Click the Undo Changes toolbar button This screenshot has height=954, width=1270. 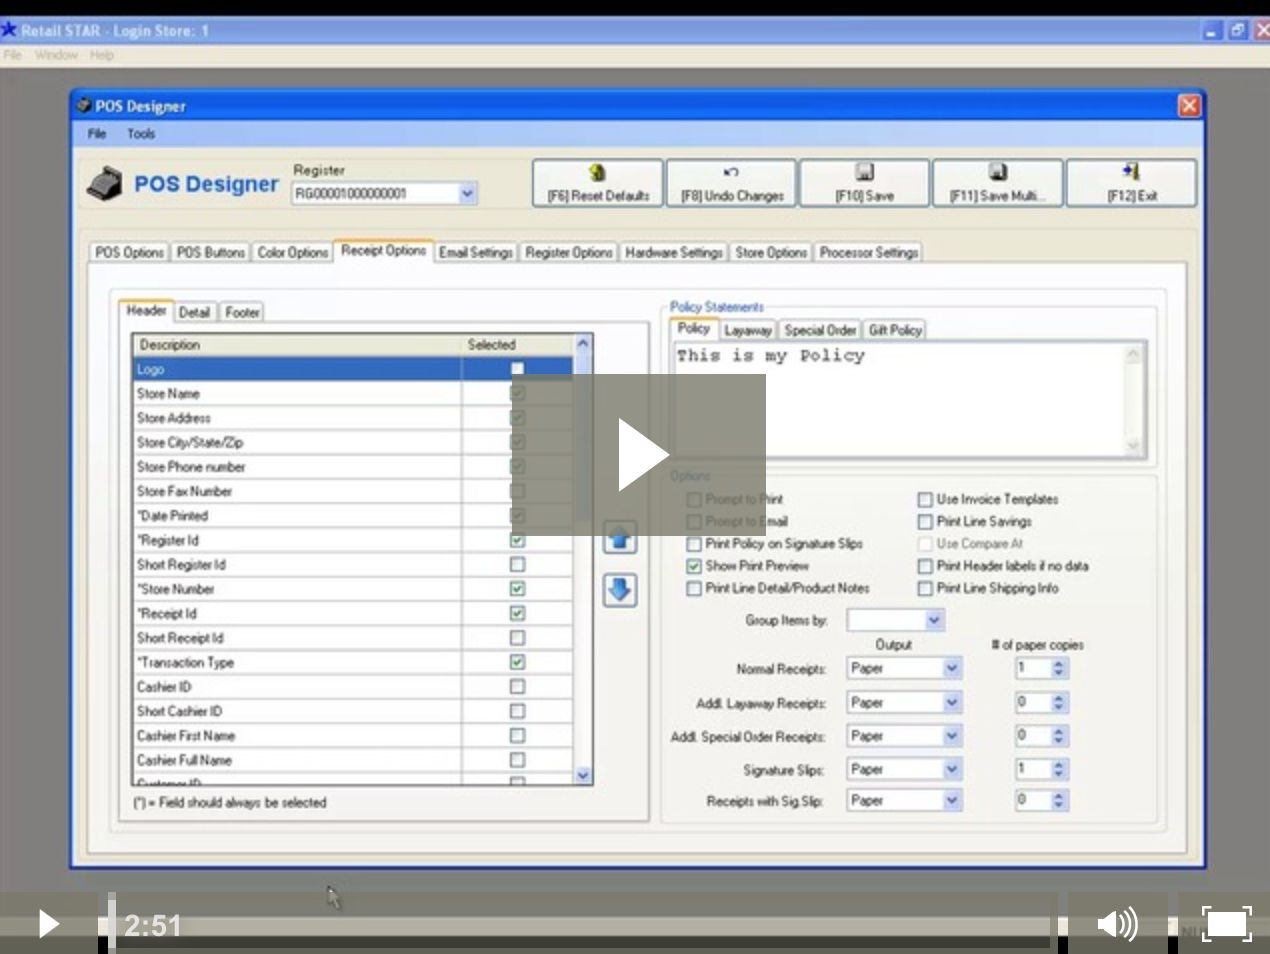click(732, 183)
